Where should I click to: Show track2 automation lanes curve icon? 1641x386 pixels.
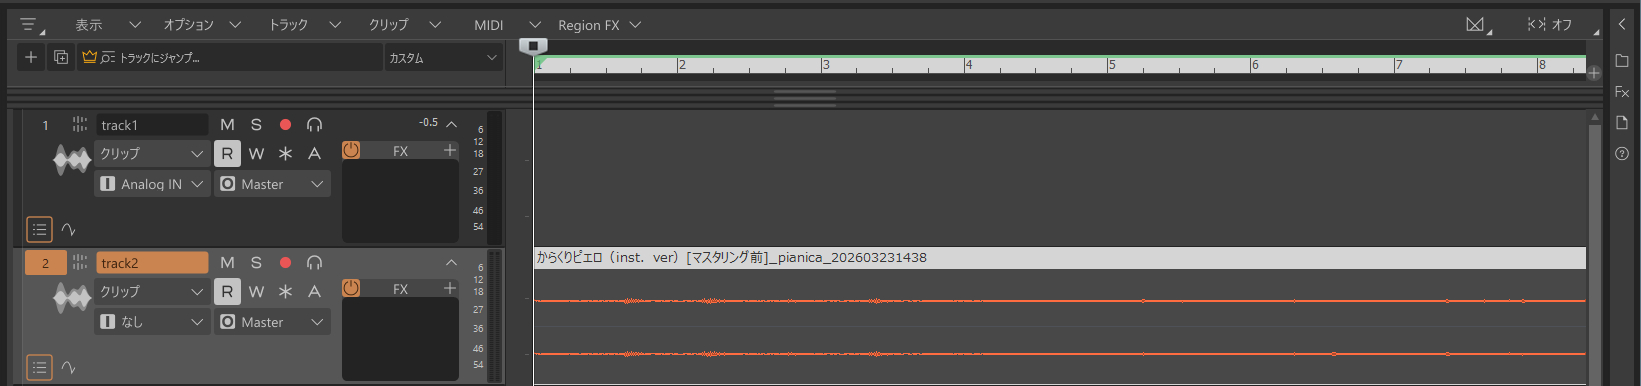point(68,367)
